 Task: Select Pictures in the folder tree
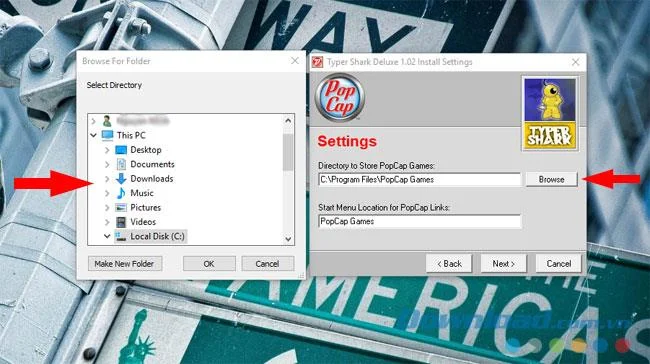[x=146, y=207]
